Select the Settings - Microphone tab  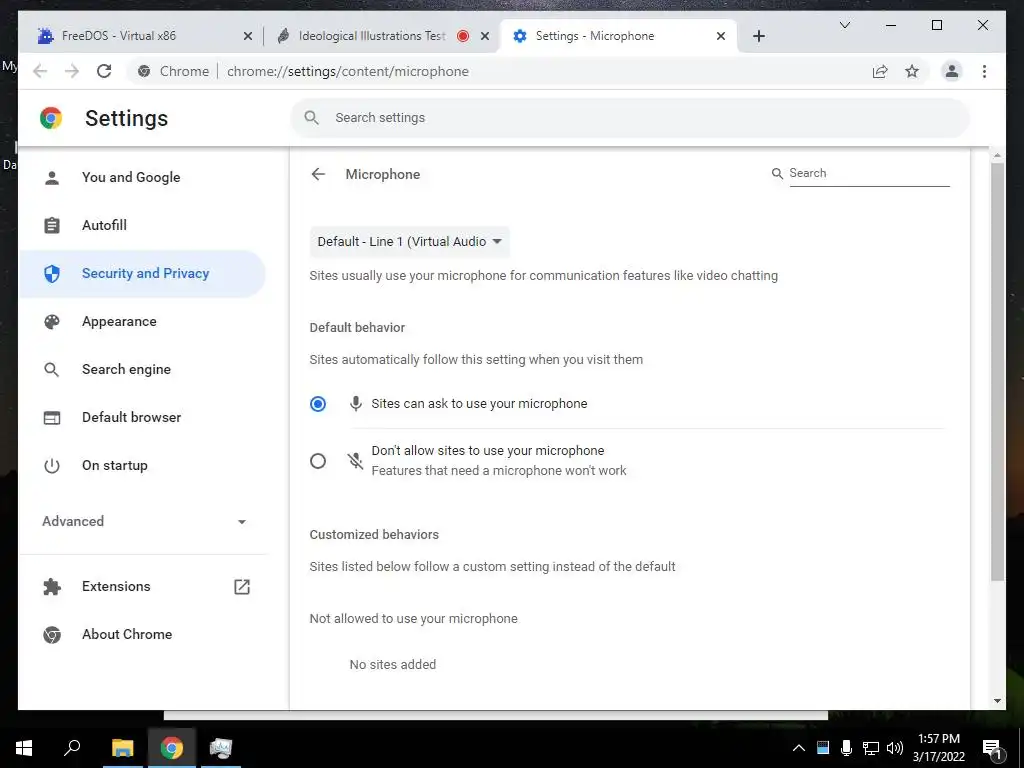point(618,36)
